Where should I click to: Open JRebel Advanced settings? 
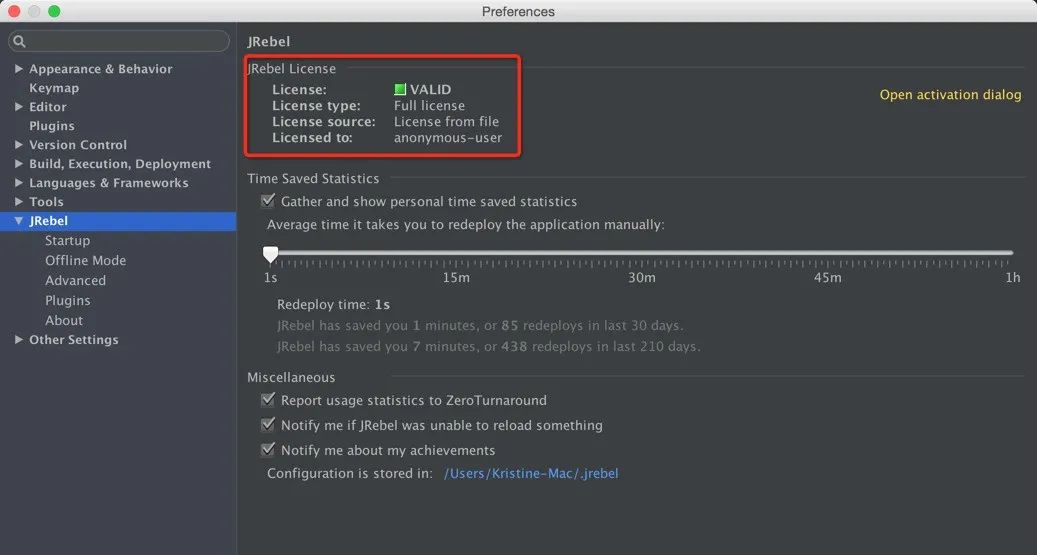(75, 280)
